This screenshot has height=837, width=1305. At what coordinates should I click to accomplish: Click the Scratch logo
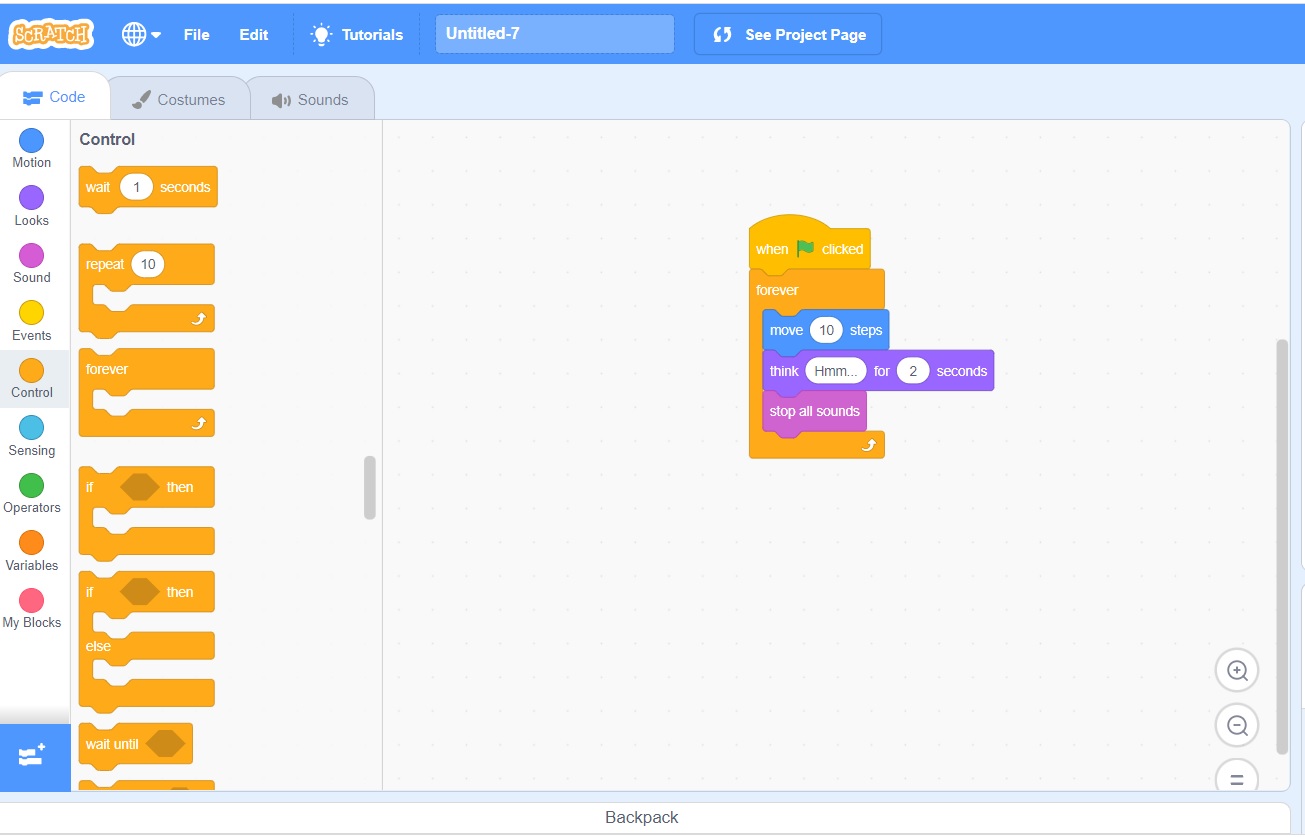tap(51, 34)
